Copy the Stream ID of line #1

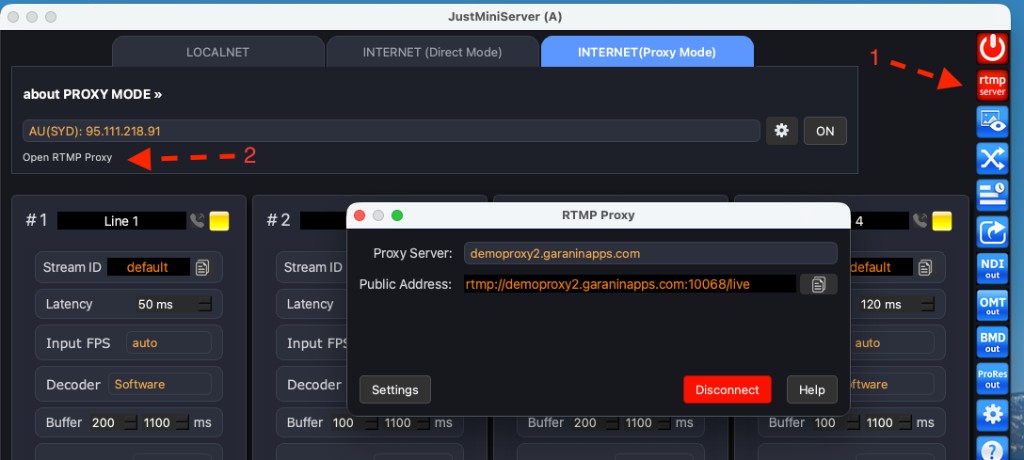coord(202,267)
